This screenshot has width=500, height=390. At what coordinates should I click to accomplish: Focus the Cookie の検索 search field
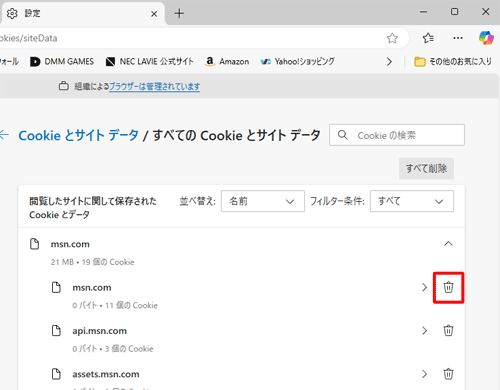(x=397, y=135)
